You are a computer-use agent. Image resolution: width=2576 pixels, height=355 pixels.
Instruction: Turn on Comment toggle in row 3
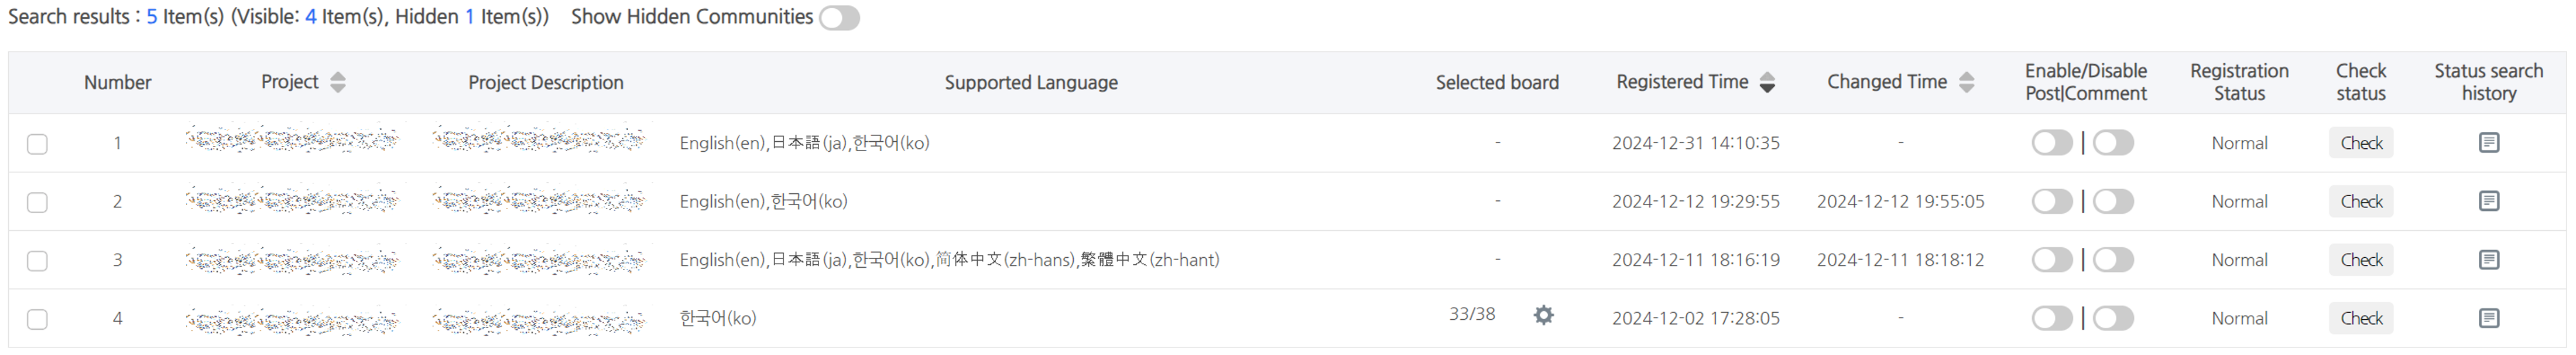[x=2113, y=260]
